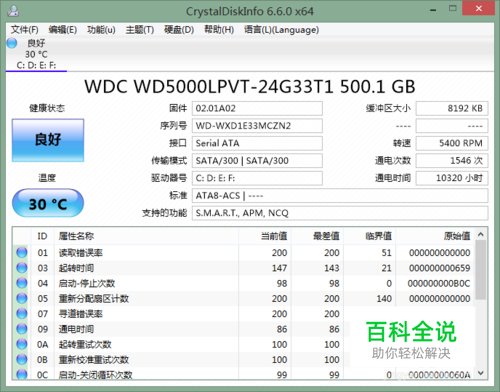This screenshot has width=500, height=392.
Task: Click the scroll down arrow of attribute list
Action: [481, 373]
